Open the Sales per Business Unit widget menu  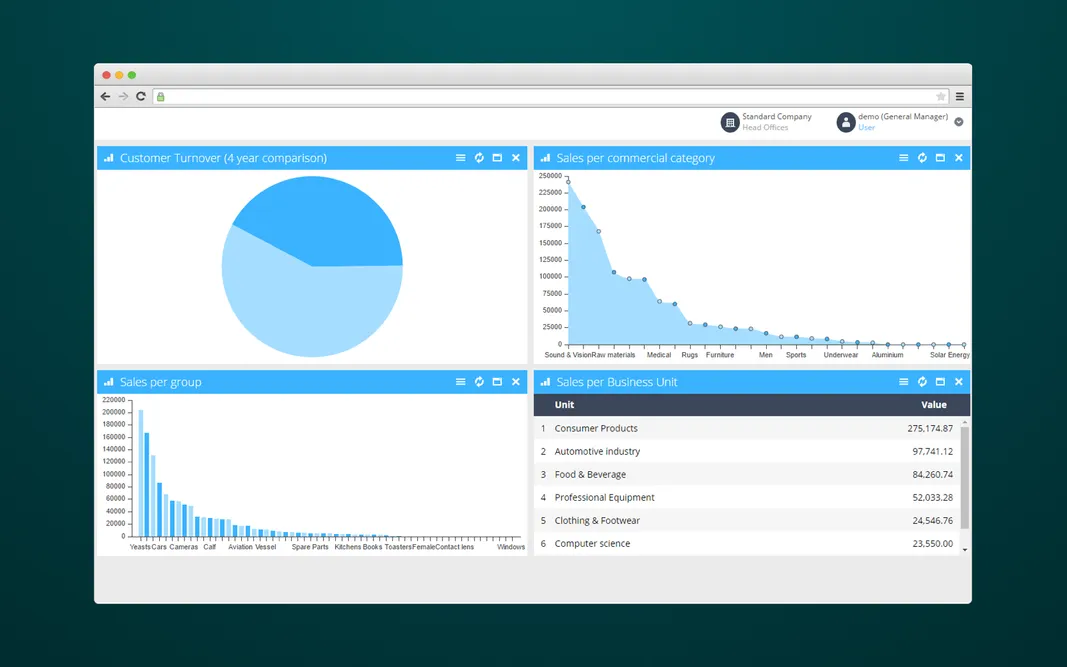click(903, 381)
